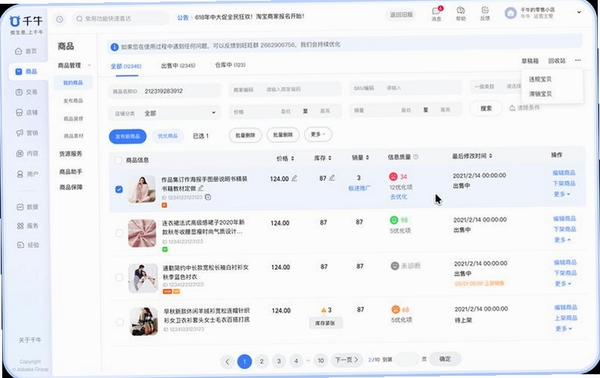Viewport: 600px width, 378px height.
Task: Click the red sad-face quality icon 34
Action: (x=393, y=176)
